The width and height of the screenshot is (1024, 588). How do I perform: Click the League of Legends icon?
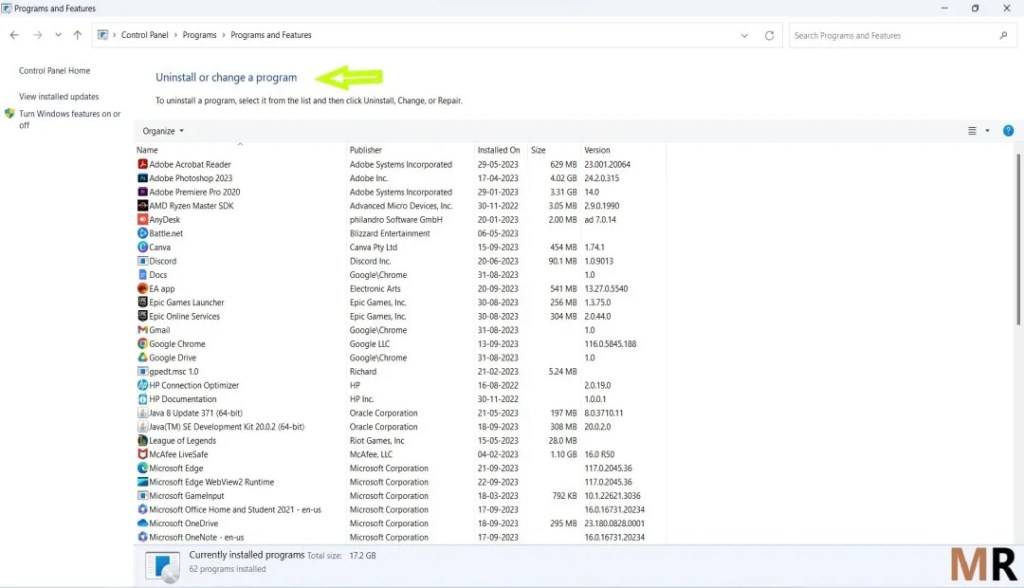pyautogui.click(x=142, y=440)
